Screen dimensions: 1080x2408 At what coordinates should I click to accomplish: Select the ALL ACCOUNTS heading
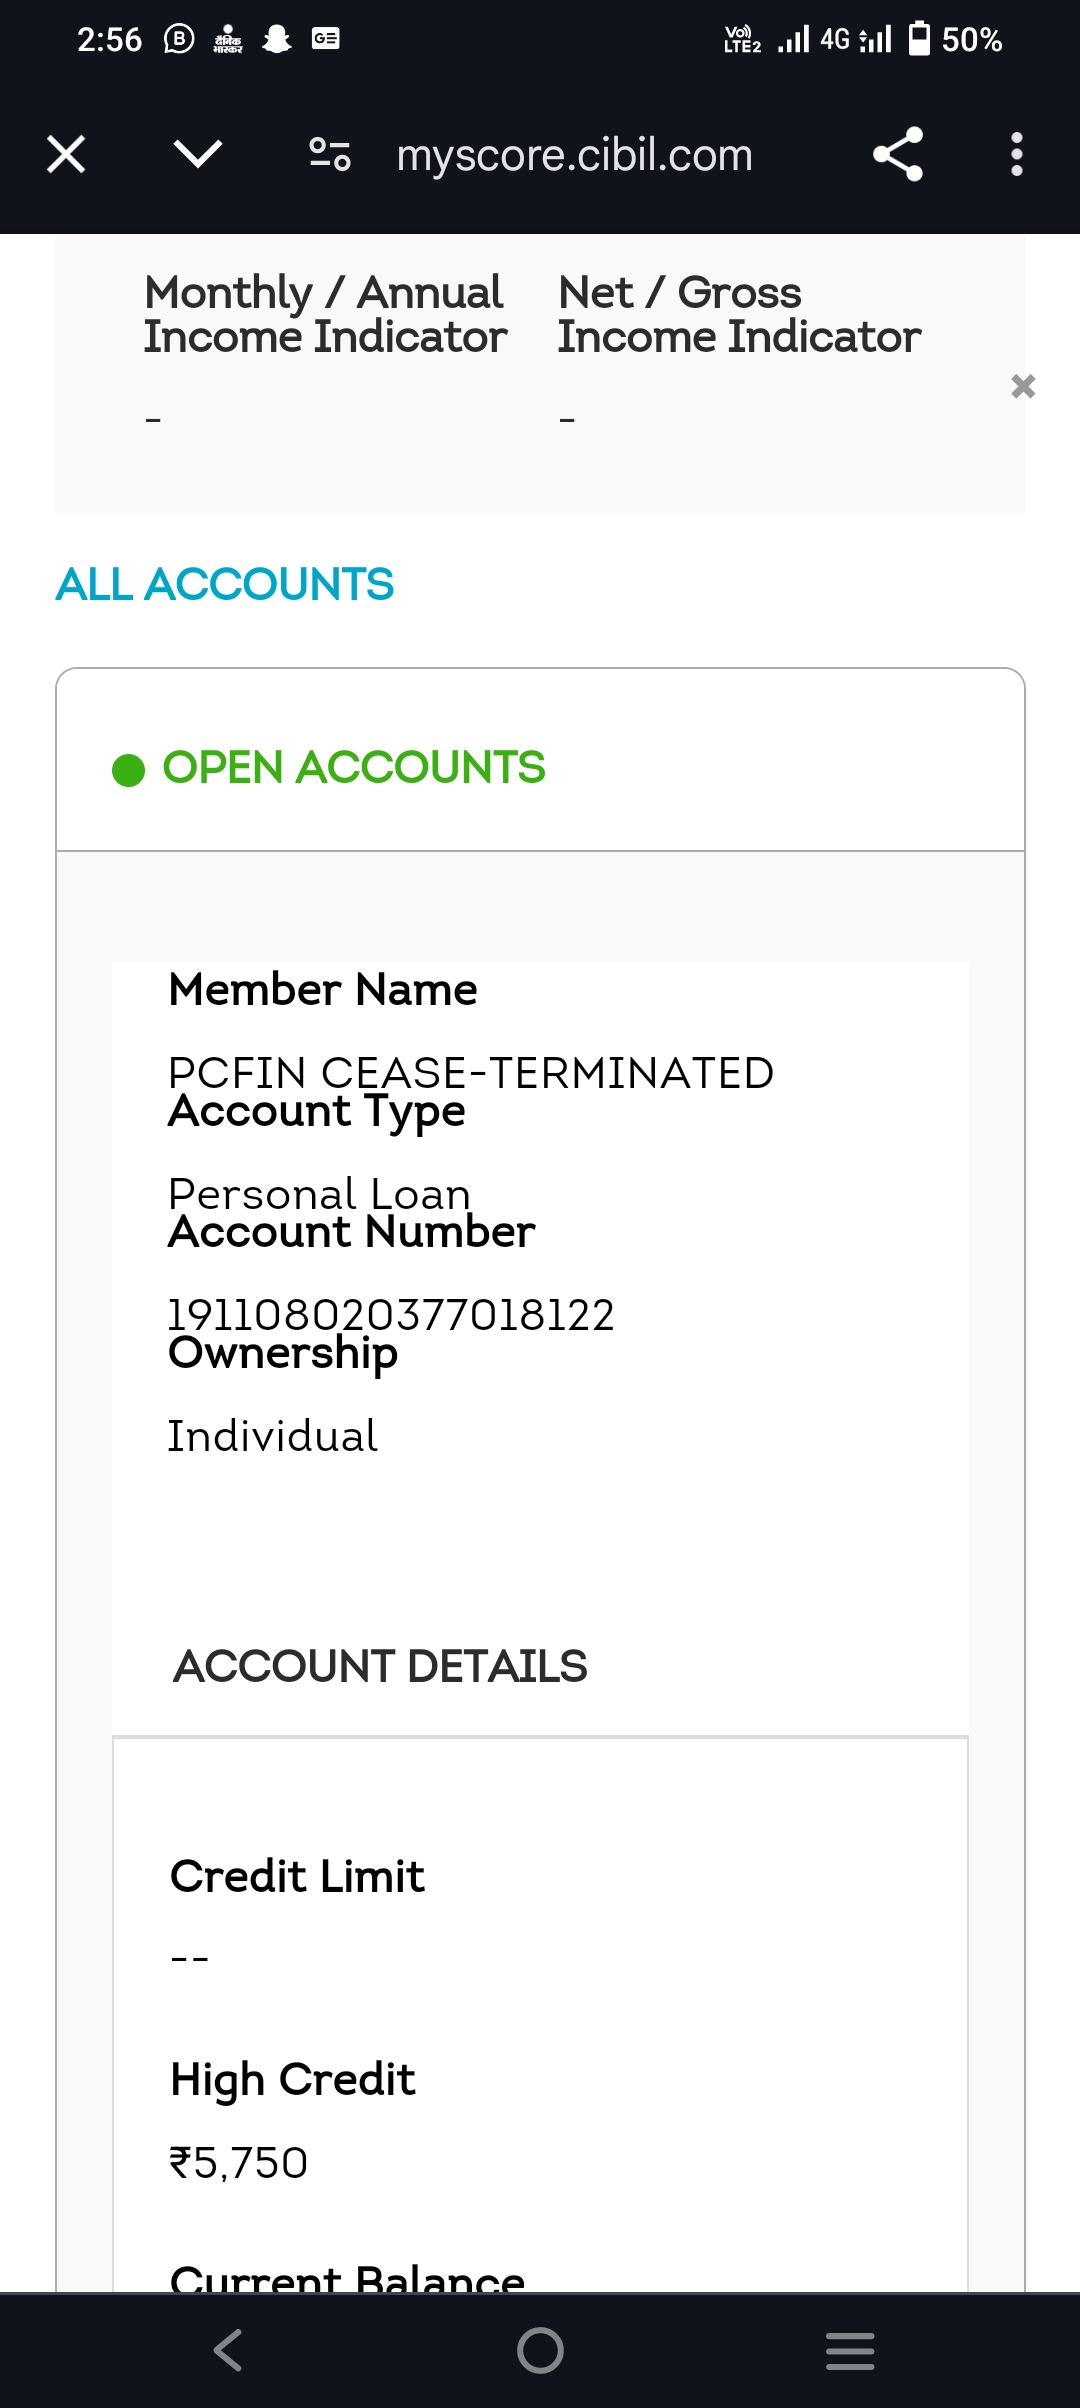tap(225, 585)
